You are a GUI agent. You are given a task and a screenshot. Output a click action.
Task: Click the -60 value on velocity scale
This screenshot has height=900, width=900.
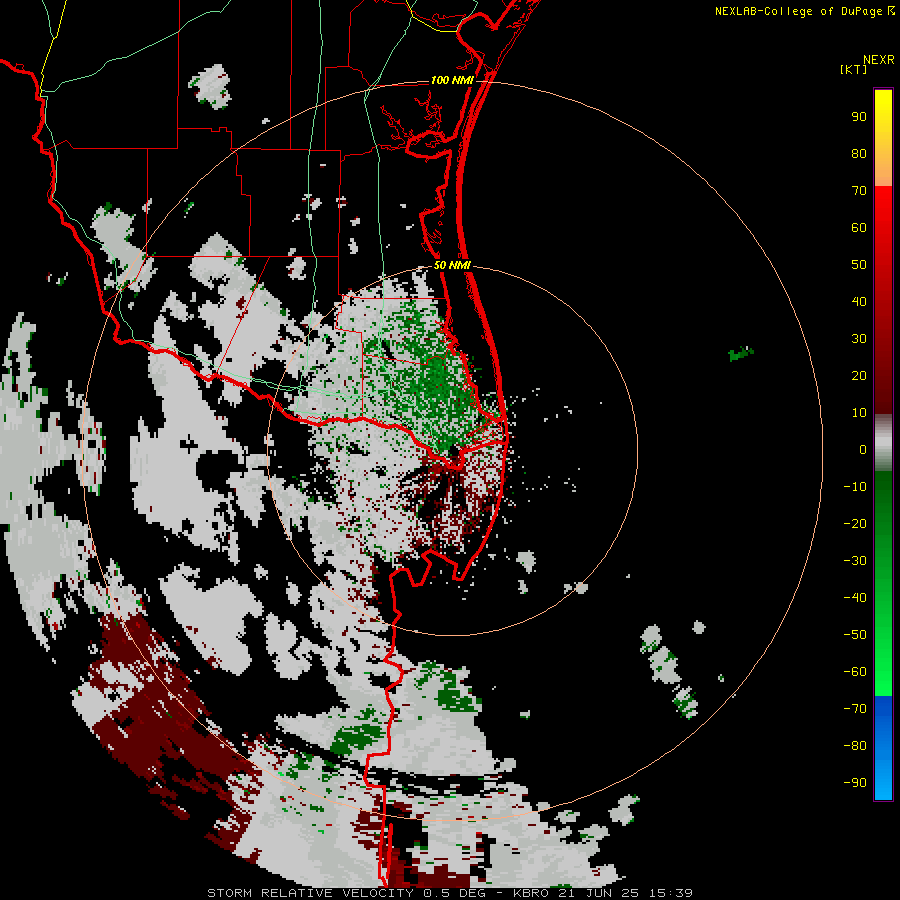click(855, 672)
